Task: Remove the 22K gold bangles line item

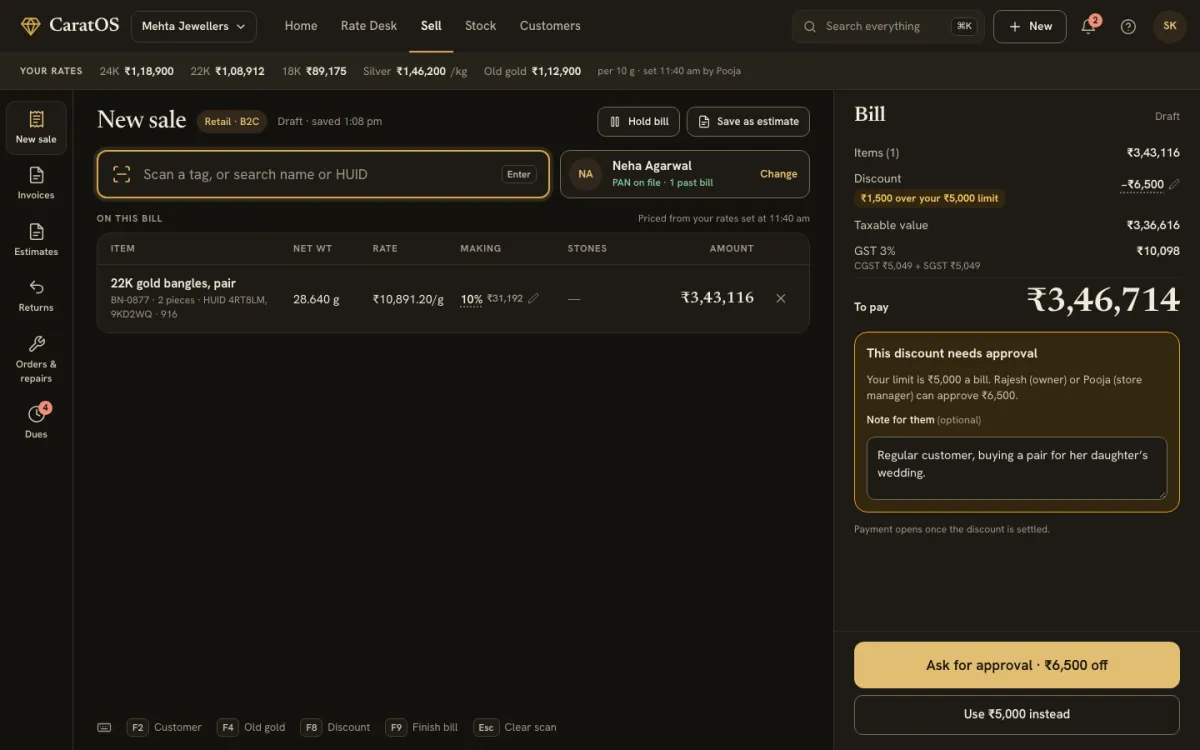Action: coord(781,298)
